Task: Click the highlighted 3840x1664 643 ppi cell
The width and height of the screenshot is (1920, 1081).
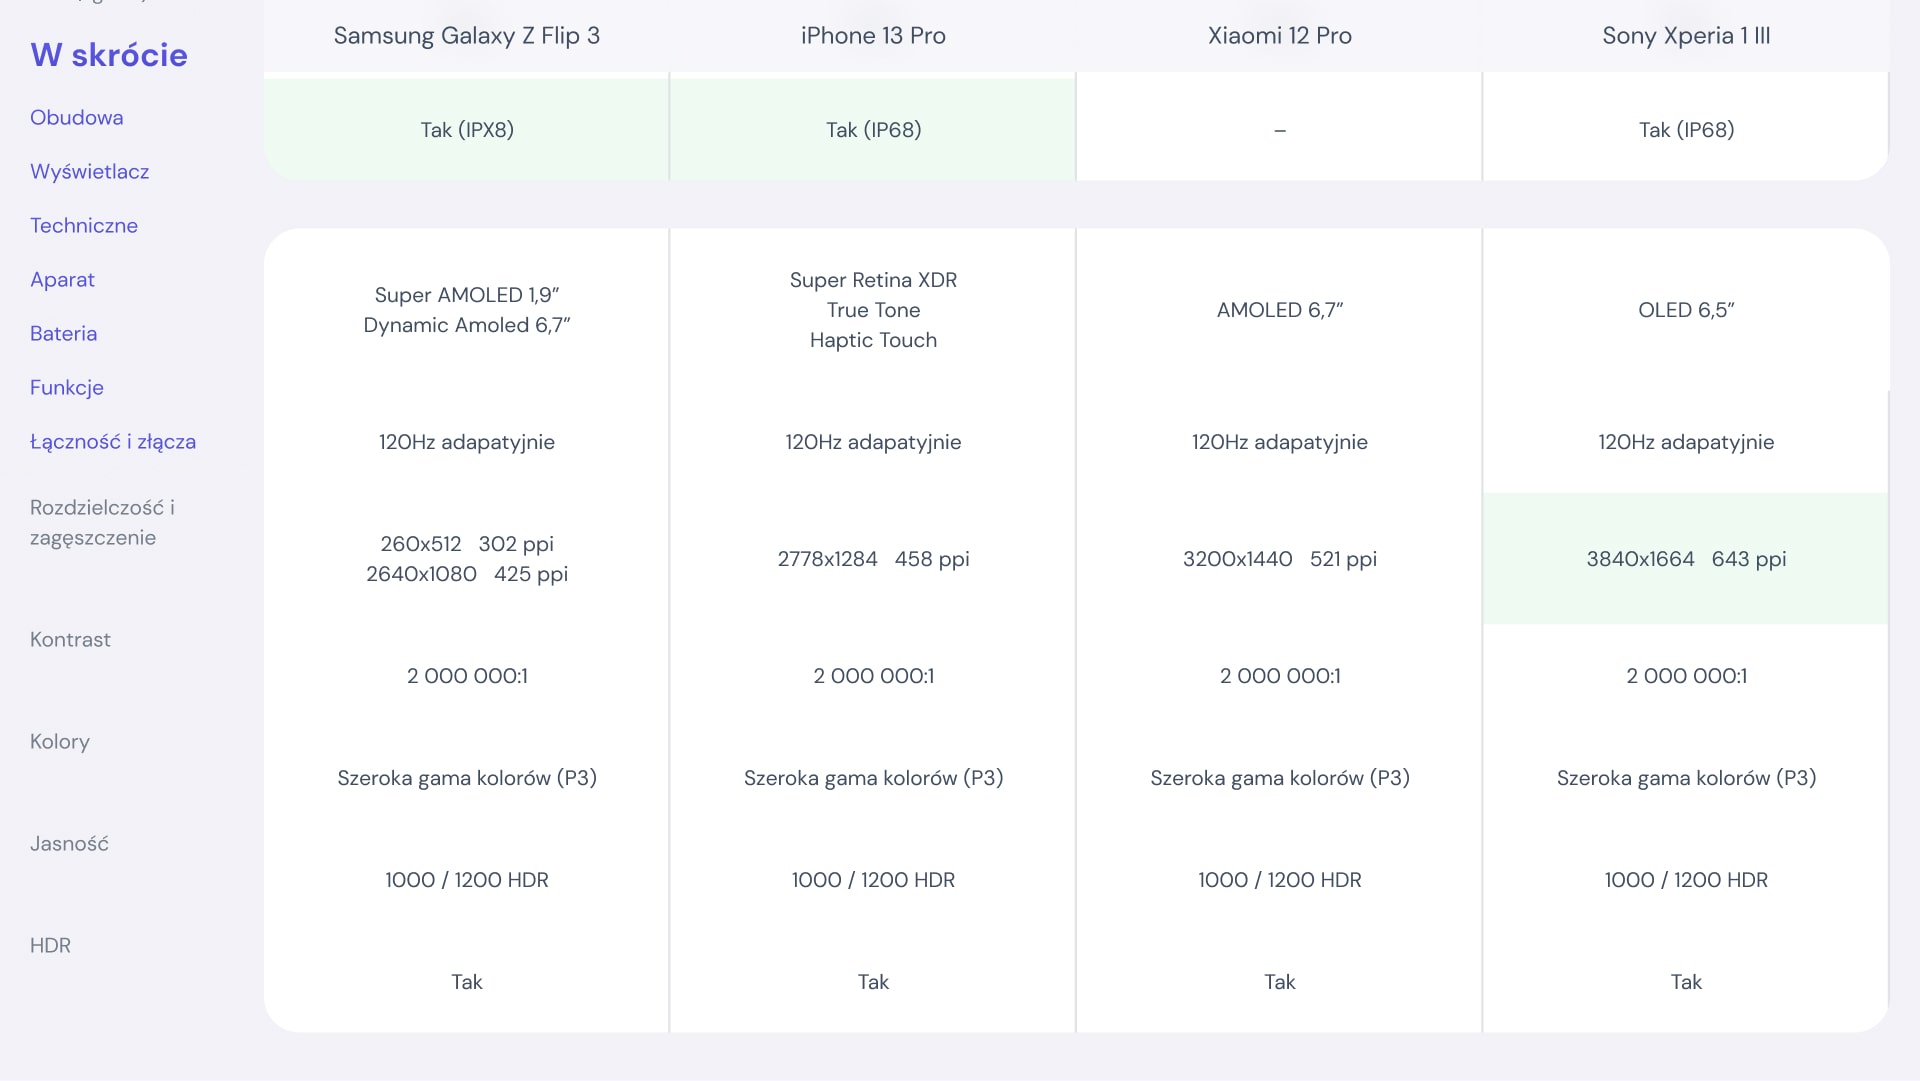Action: coord(1686,559)
